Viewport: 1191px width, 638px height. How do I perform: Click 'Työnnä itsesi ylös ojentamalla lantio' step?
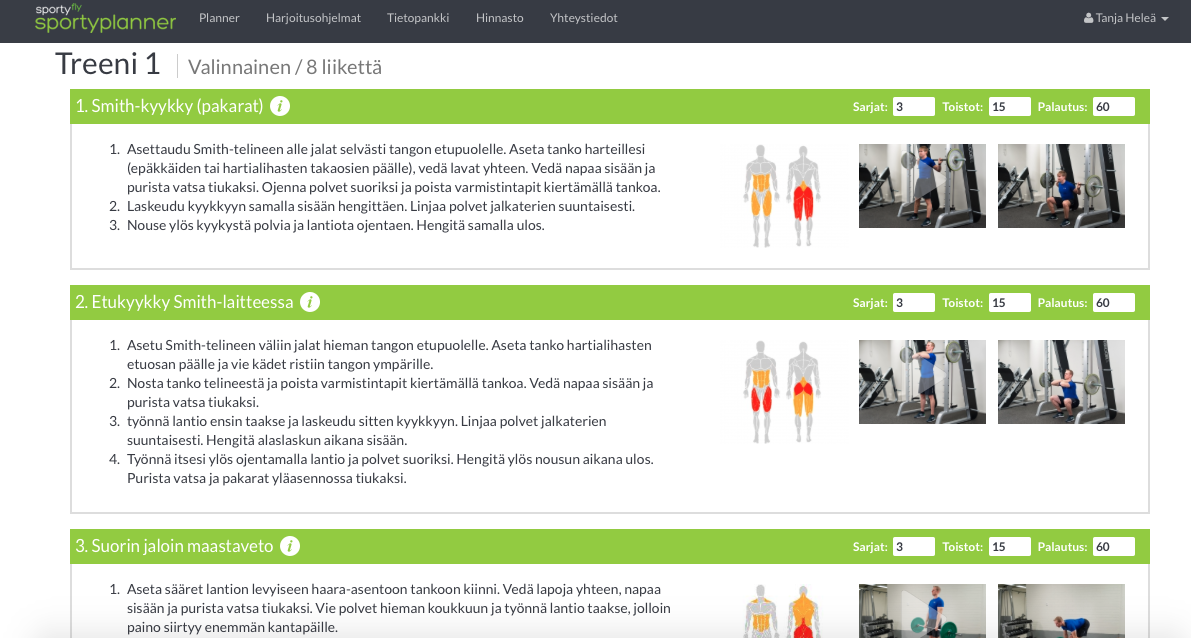point(390,469)
